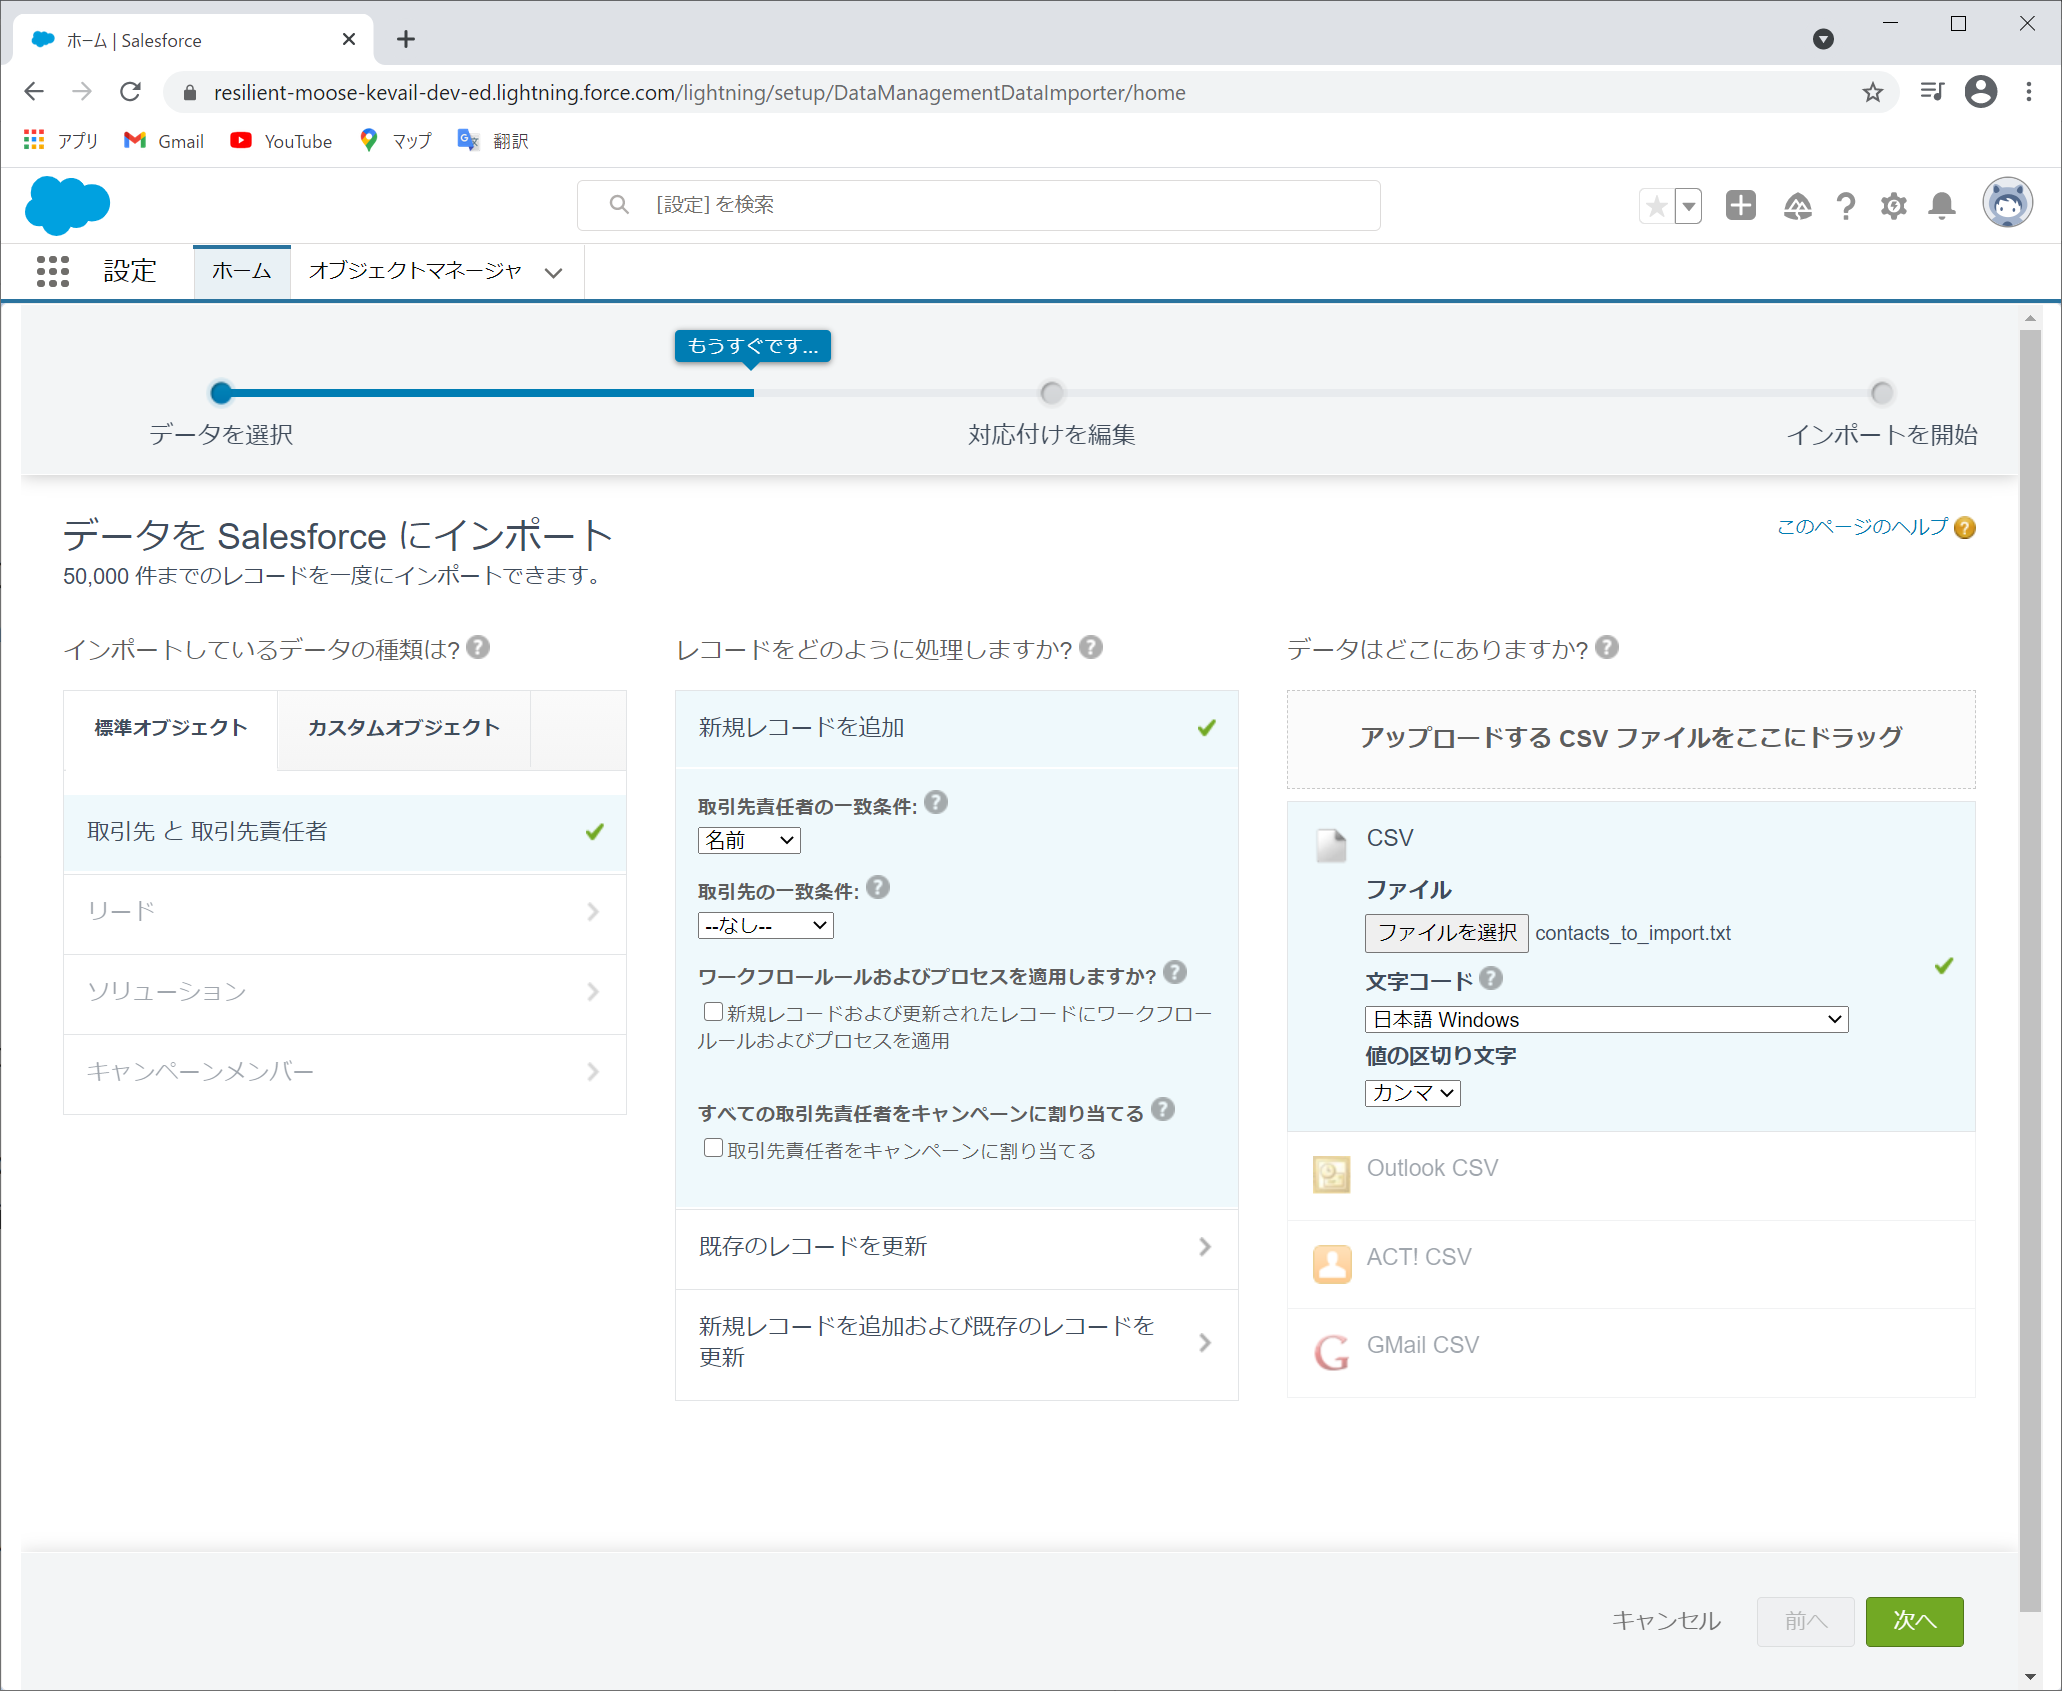Screen dimensions: 2062x1691
Task: Click help icon beside 文字コード label
Action: pos(1491,979)
